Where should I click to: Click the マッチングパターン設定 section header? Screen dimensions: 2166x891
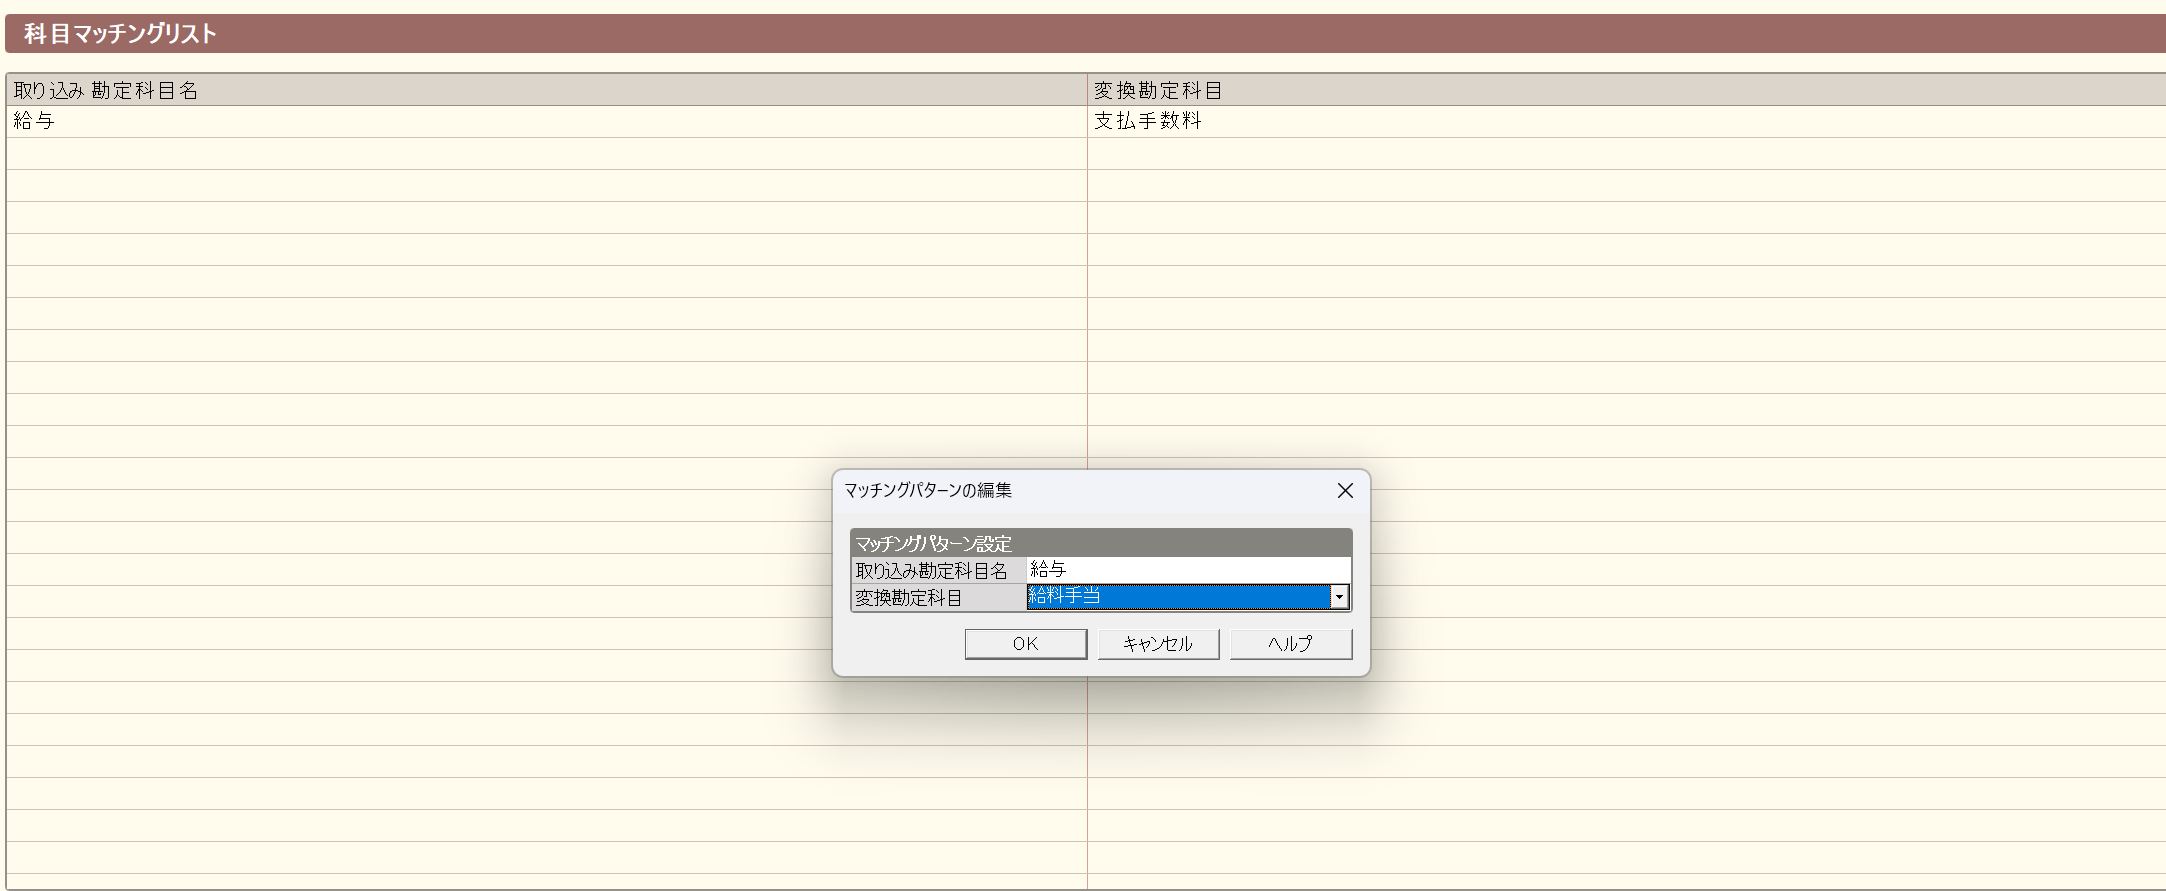tap(1101, 543)
